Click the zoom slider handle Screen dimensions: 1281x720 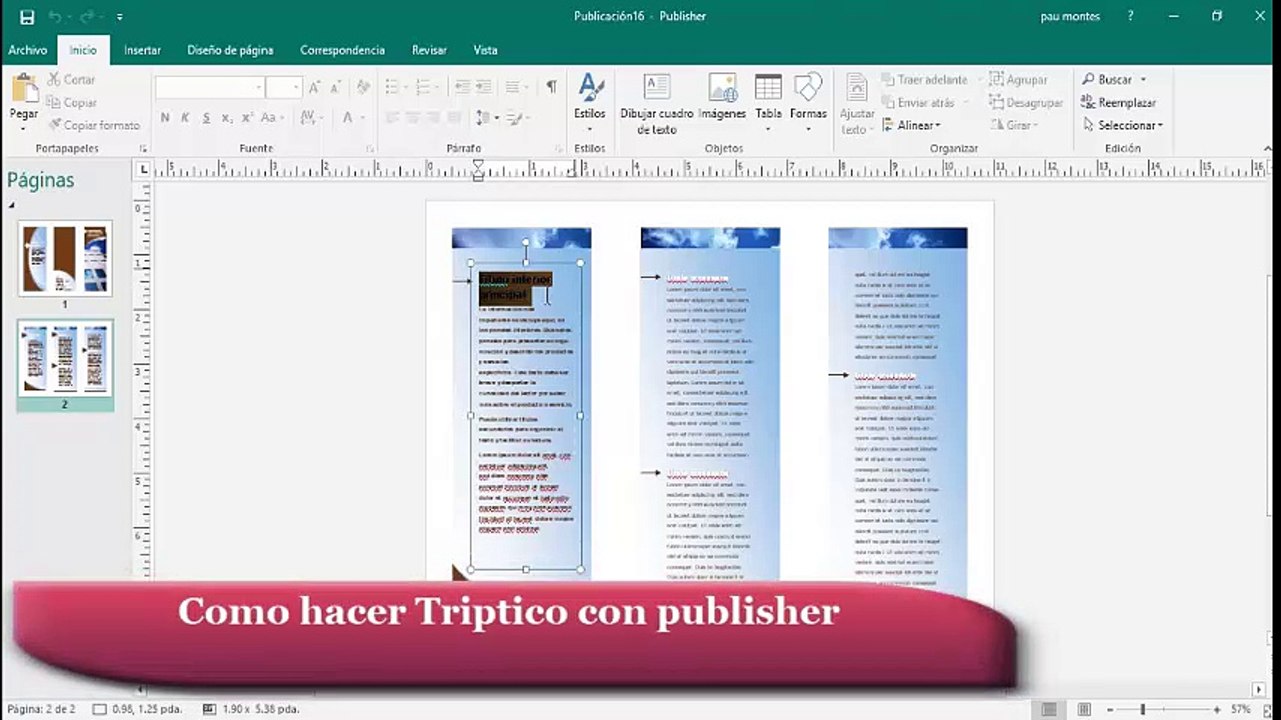(x=1143, y=710)
